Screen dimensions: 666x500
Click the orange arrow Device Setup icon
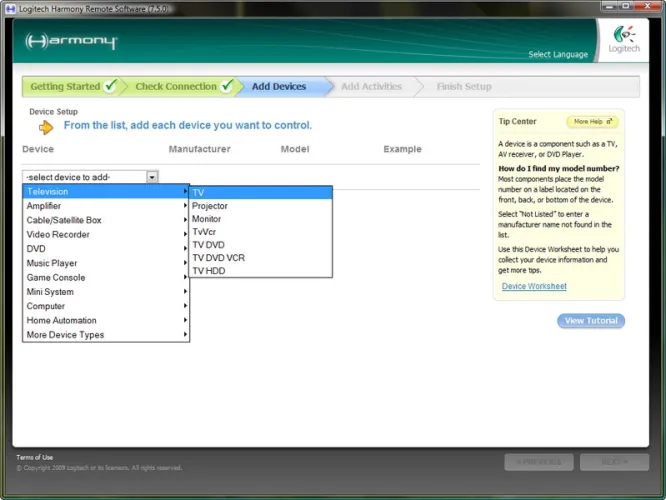(46, 127)
